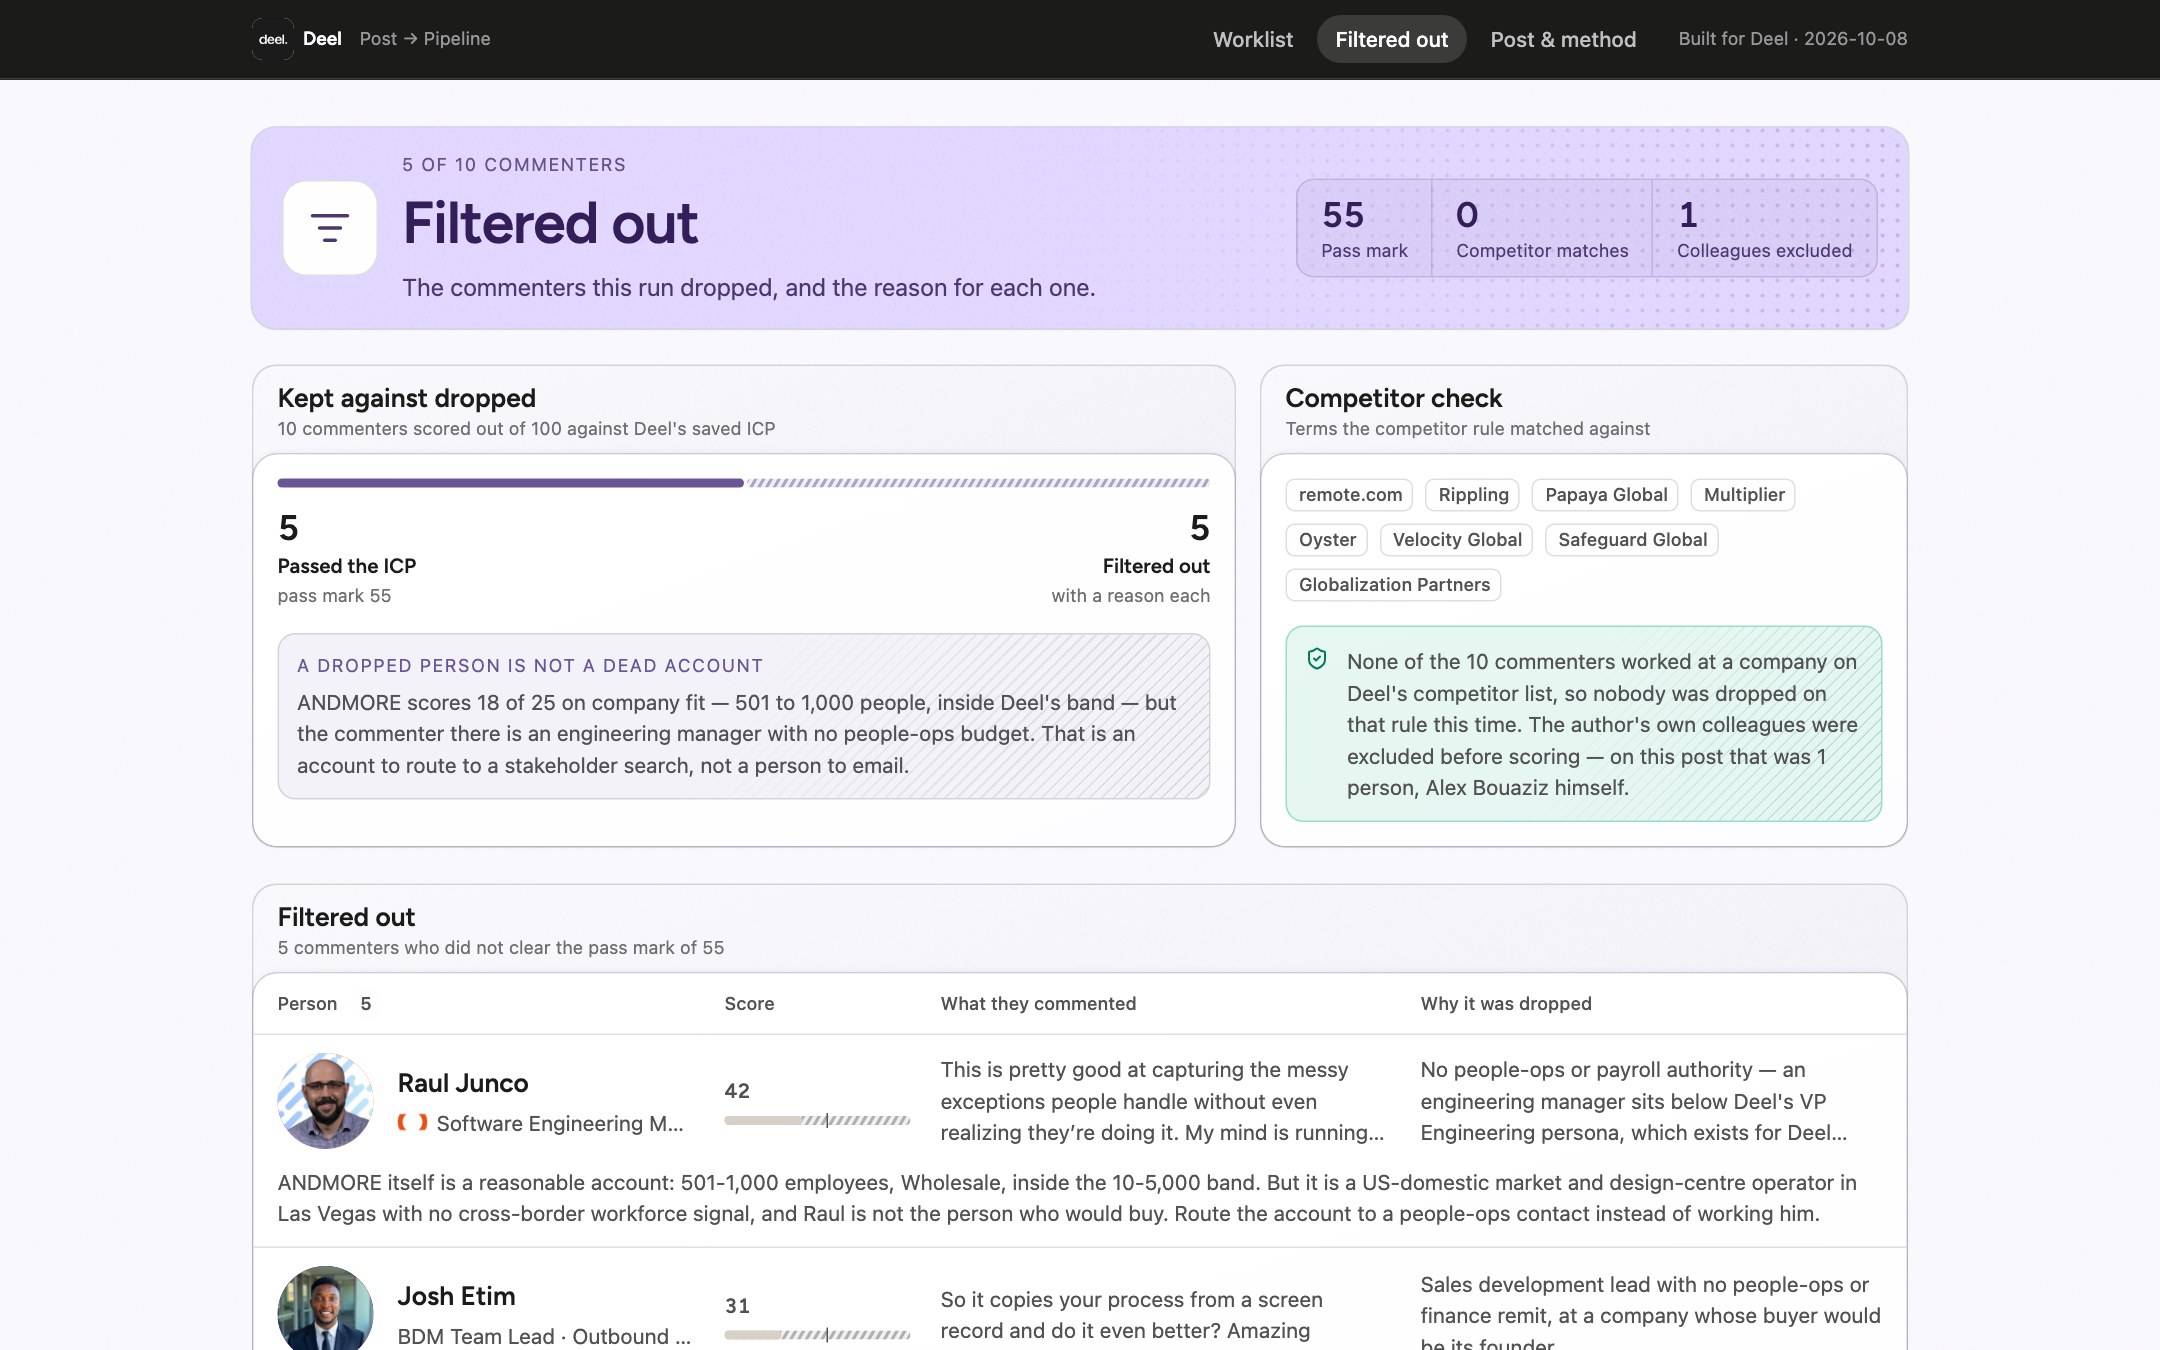The image size is (2160, 1350).
Task: Click the green shield check icon
Action: (x=1317, y=659)
